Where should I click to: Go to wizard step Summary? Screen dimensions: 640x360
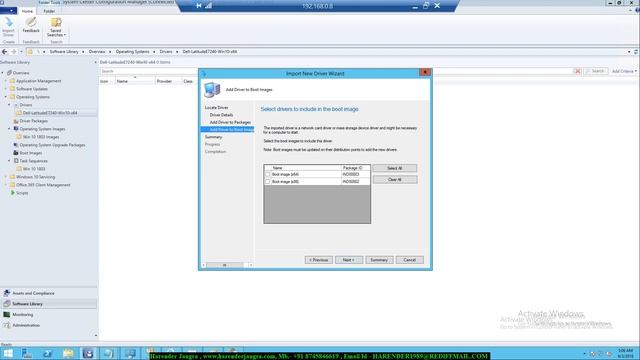213,137
